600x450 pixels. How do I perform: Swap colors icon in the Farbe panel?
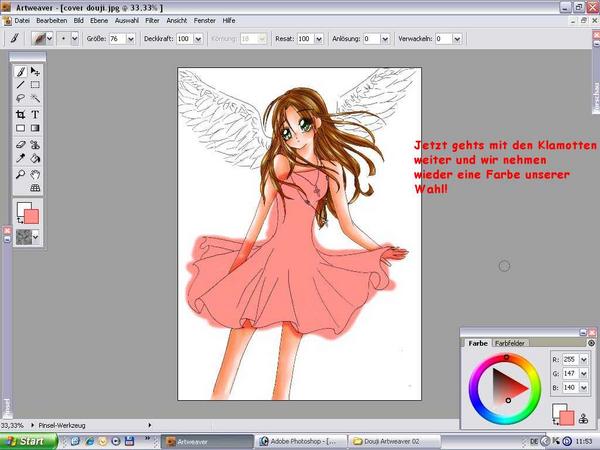tap(555, 422)
